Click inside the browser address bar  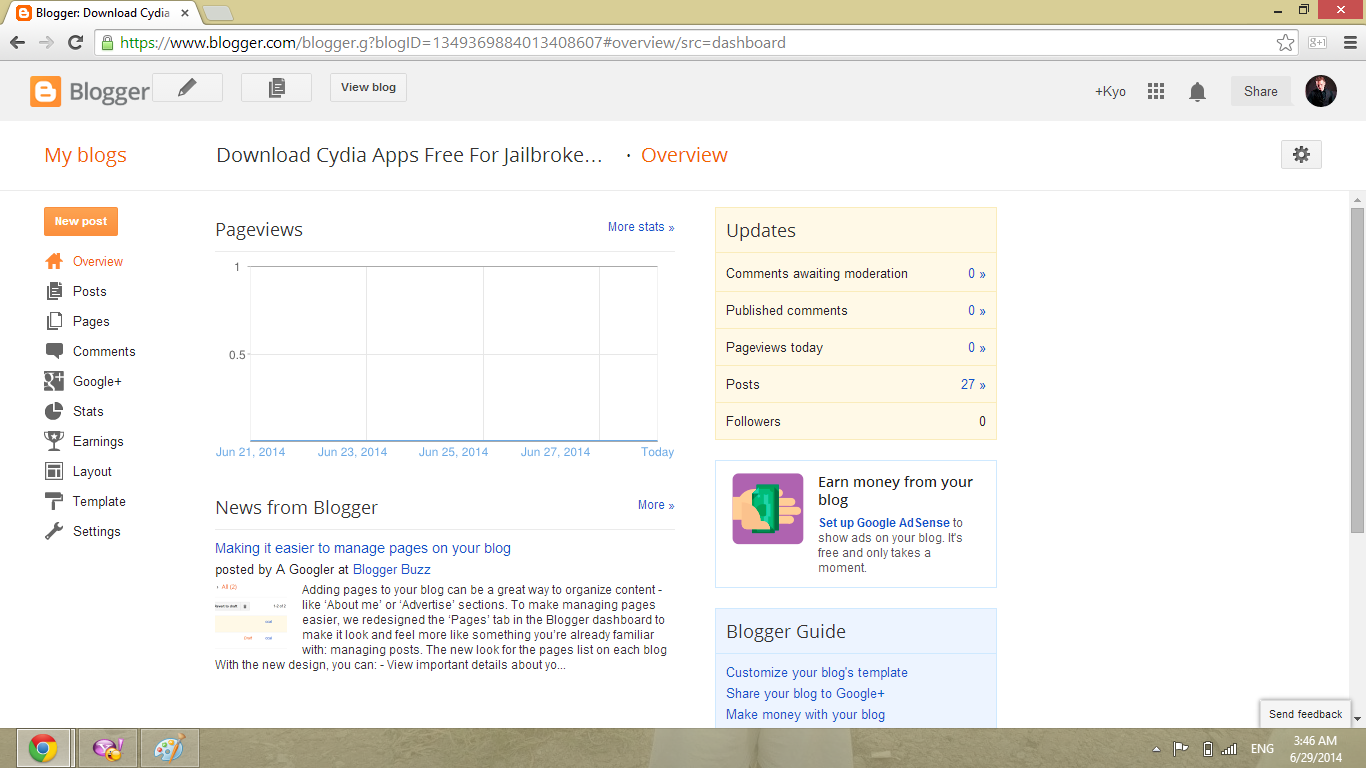tap(600, 43)
